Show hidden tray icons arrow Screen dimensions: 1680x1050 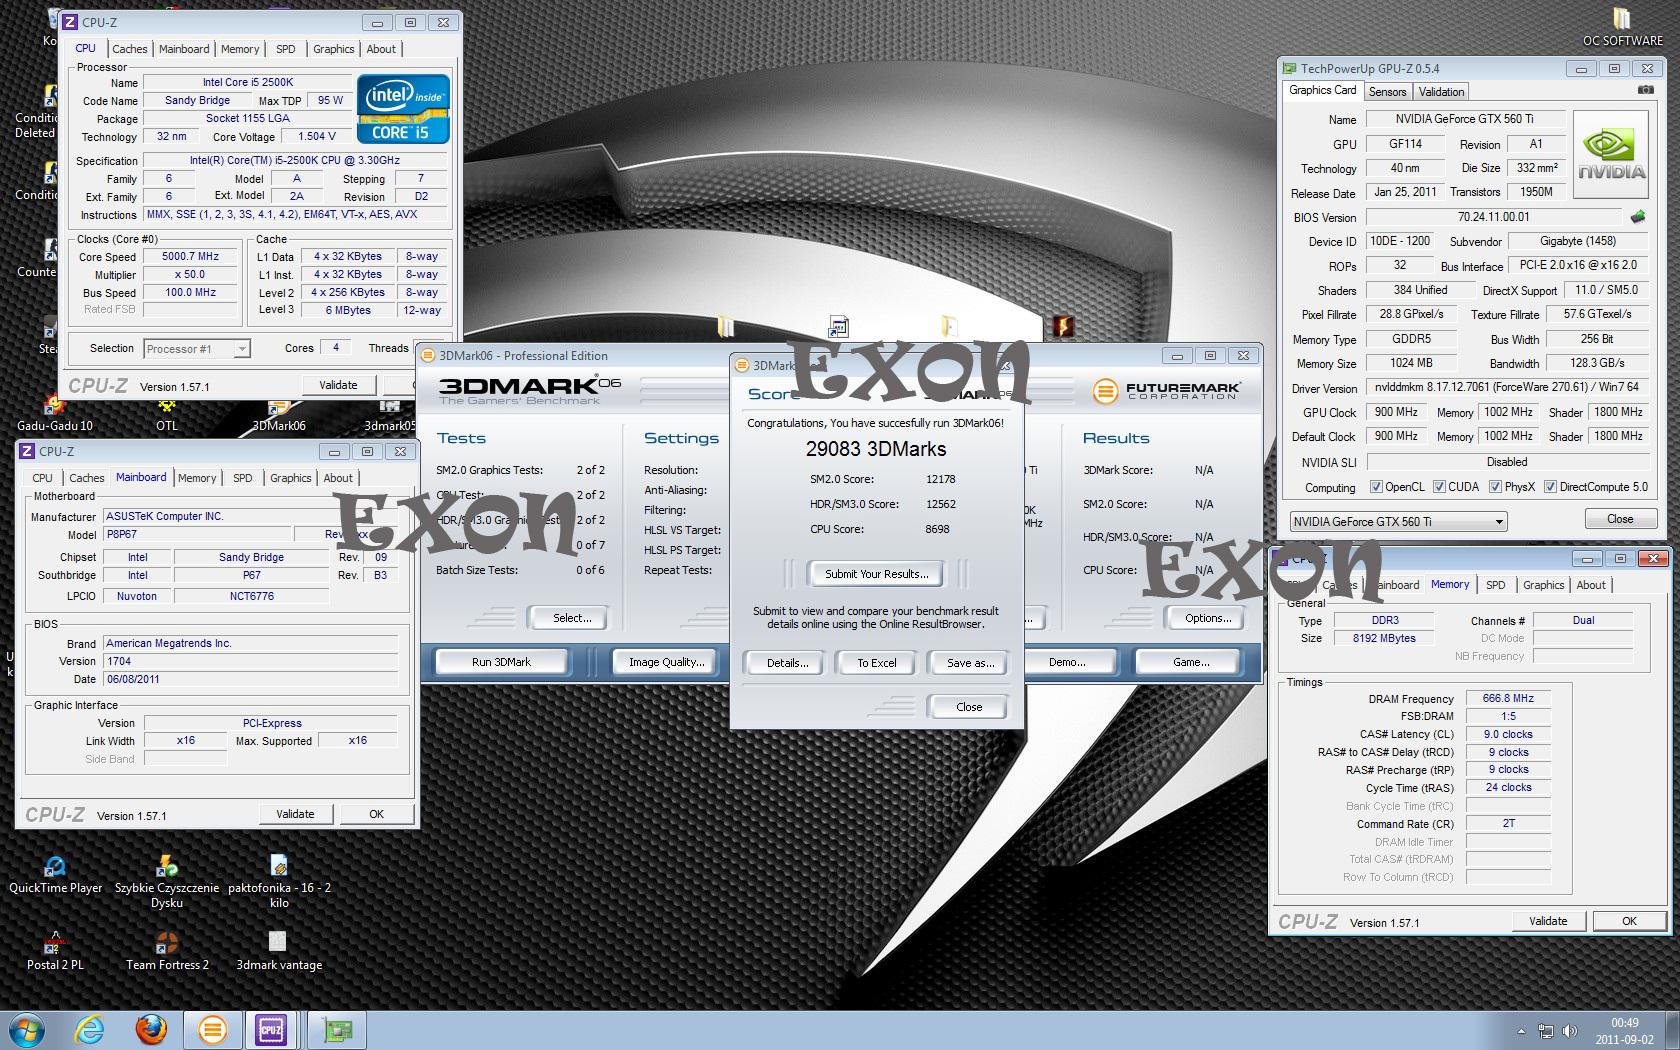coord(1521,1031)
